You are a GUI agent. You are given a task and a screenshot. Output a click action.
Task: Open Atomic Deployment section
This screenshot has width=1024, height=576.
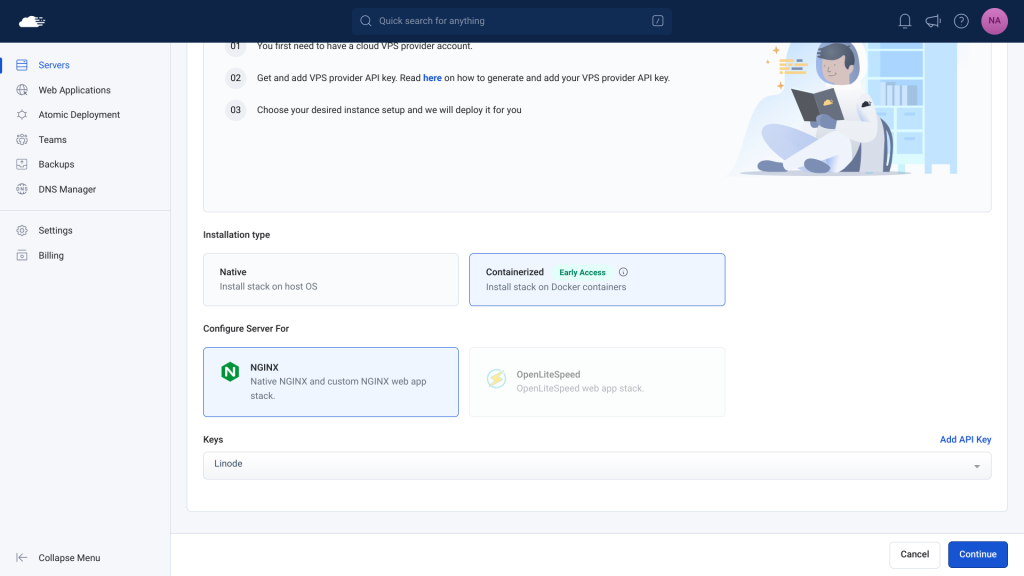tap(78, 115)
